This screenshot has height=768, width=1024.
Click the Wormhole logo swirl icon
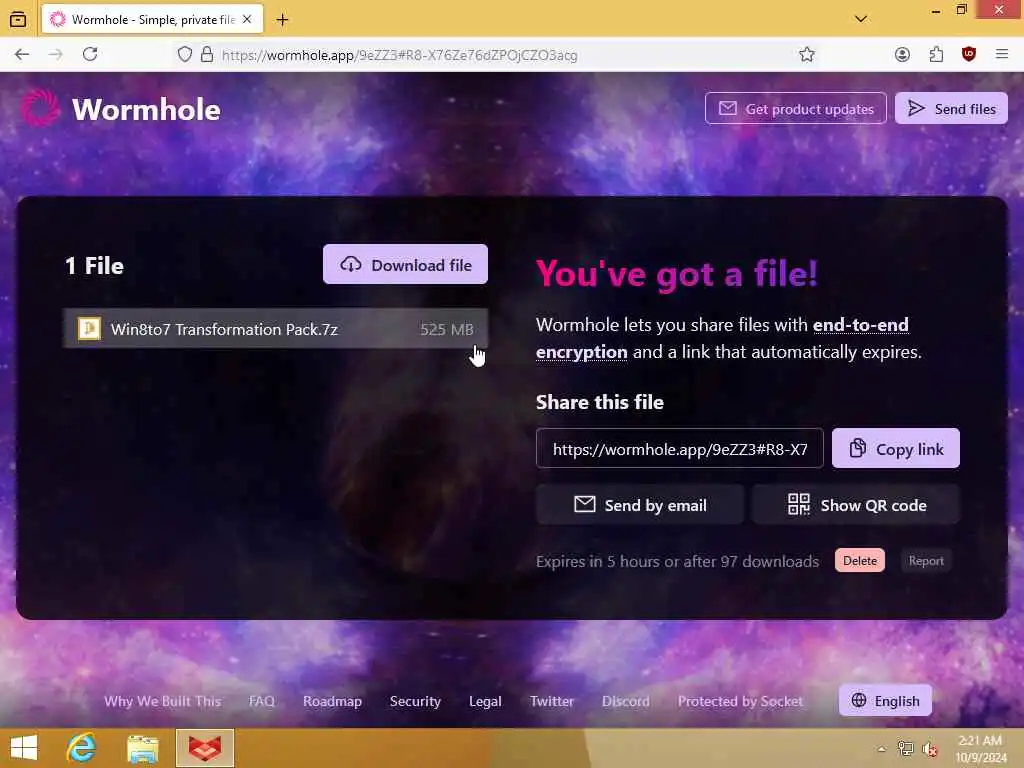coord(40,108)
